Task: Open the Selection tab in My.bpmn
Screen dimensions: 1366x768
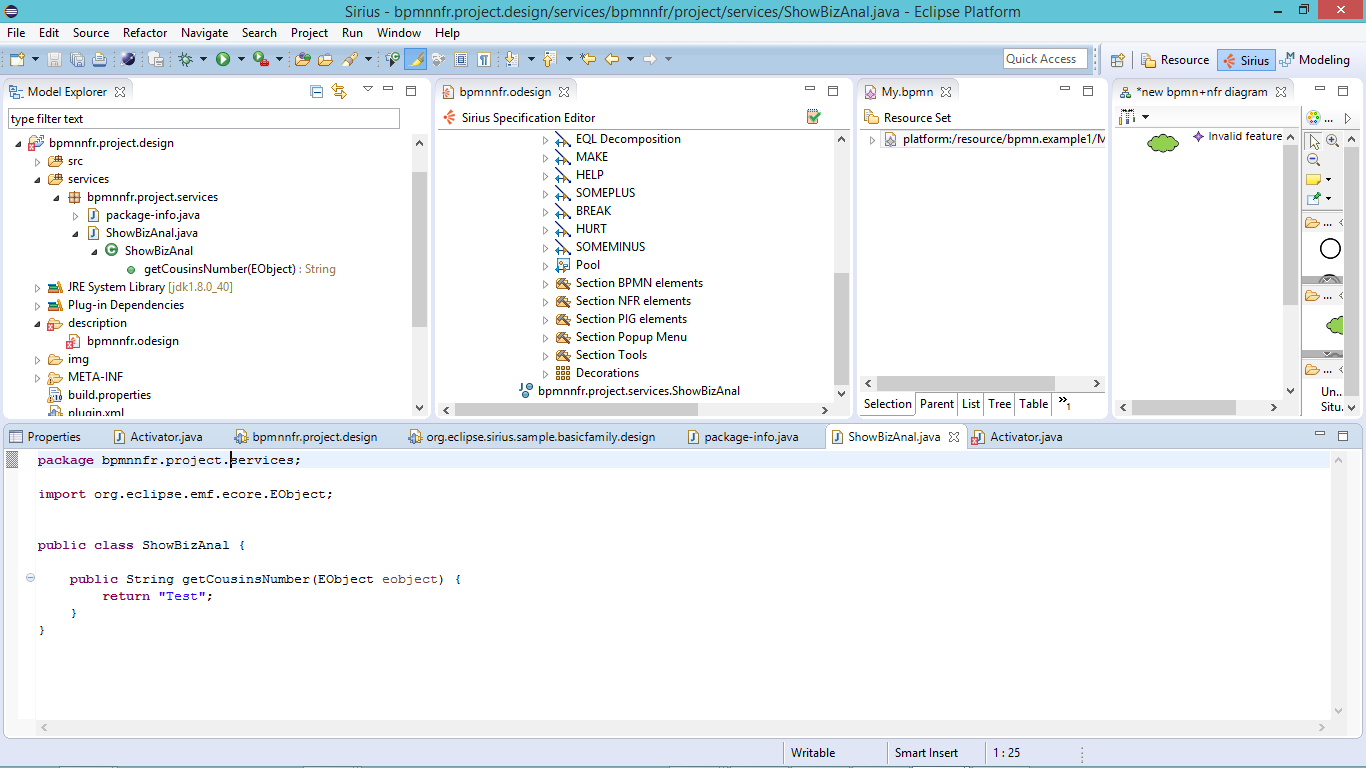Action: 888,404
